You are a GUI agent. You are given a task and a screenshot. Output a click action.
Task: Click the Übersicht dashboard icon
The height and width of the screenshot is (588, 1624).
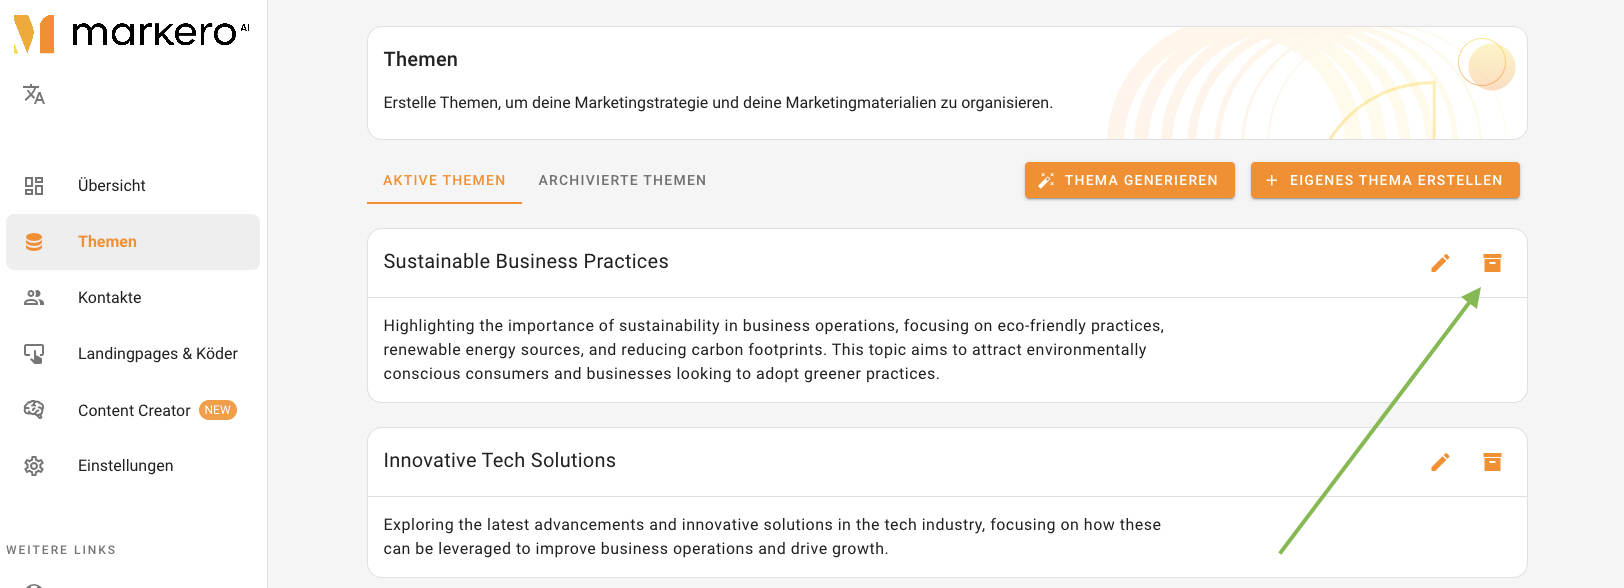click(34, 186)
